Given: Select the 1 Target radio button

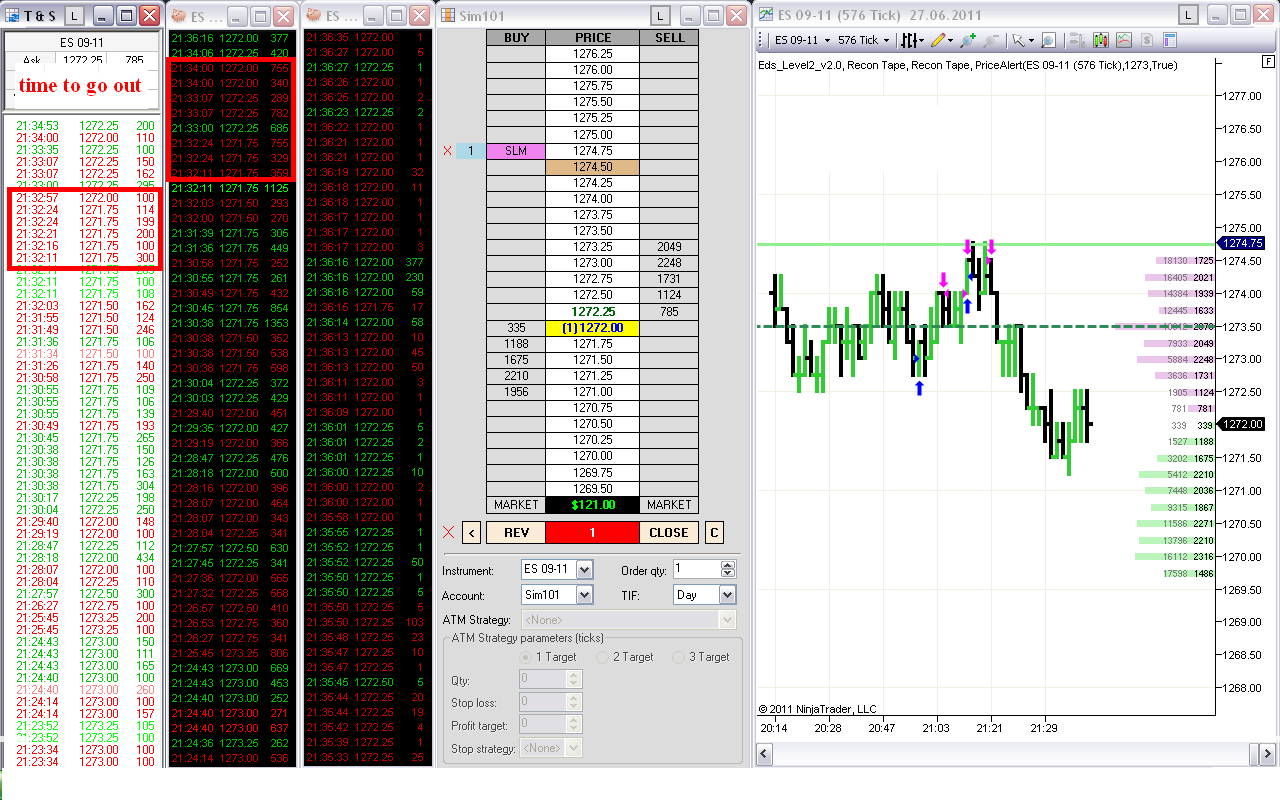Looking at the screenshot, I should (x=526, y=657).
